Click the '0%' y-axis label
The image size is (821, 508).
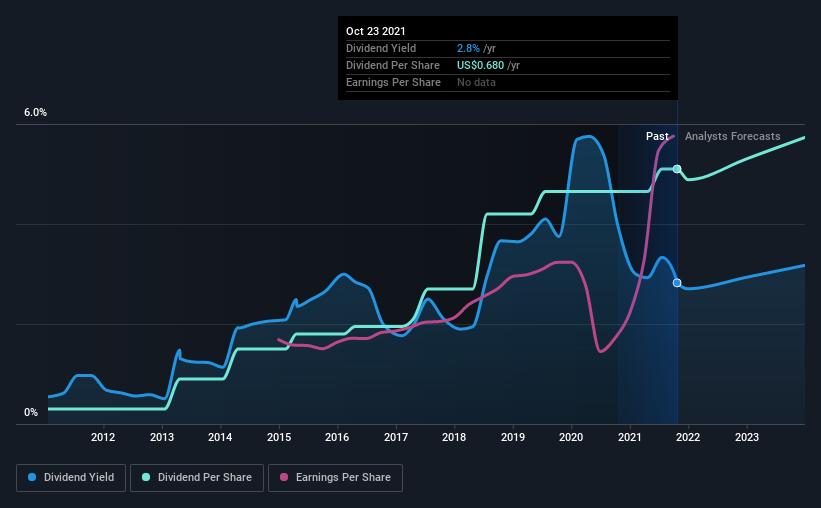point(31,413)
